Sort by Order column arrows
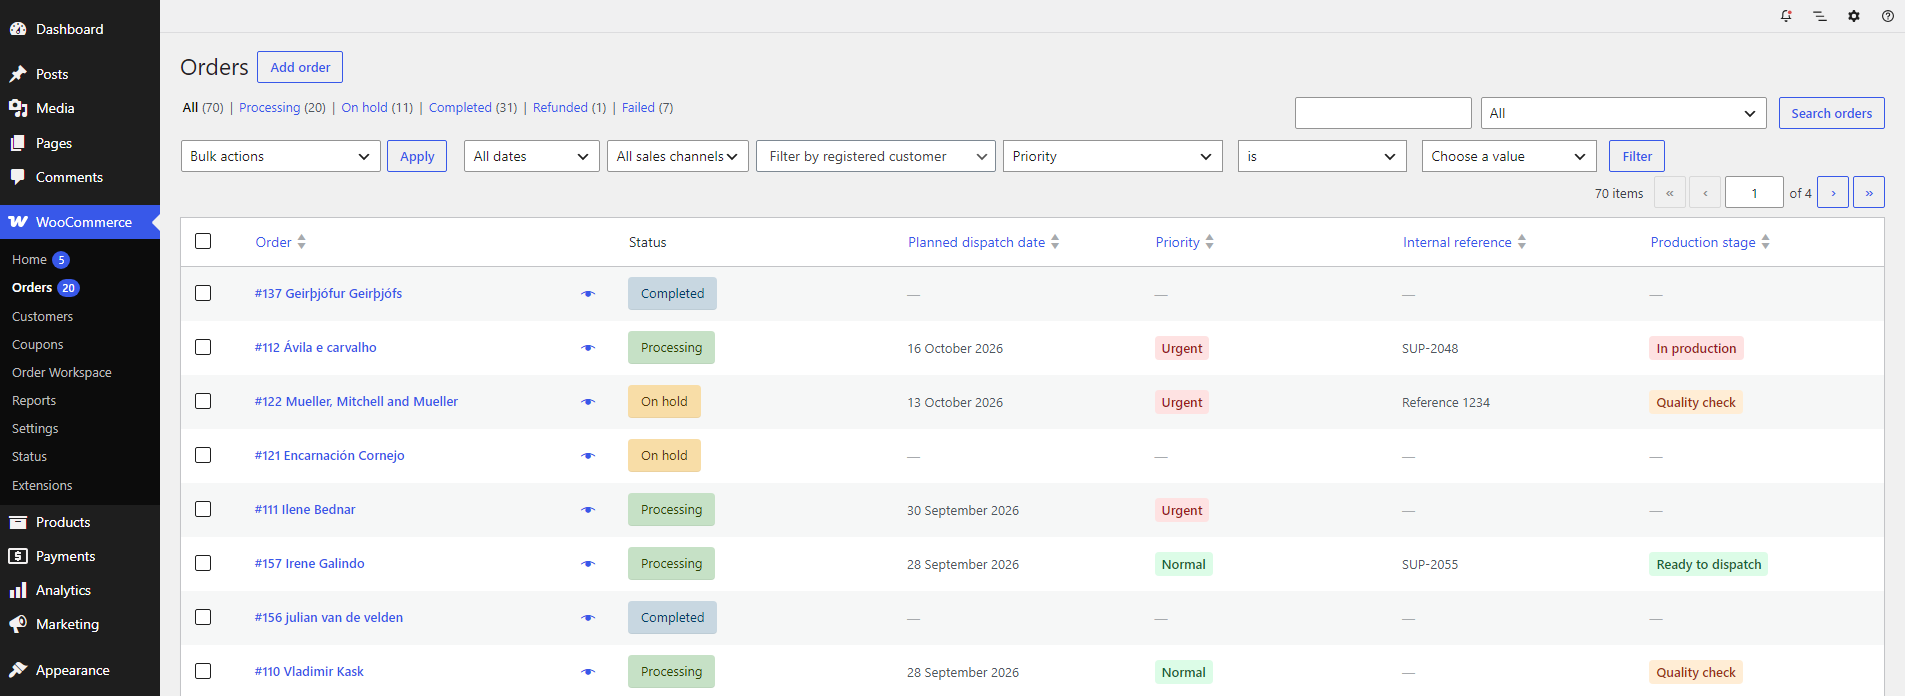This screenshot has height=696, width=1905. [302, 242]
